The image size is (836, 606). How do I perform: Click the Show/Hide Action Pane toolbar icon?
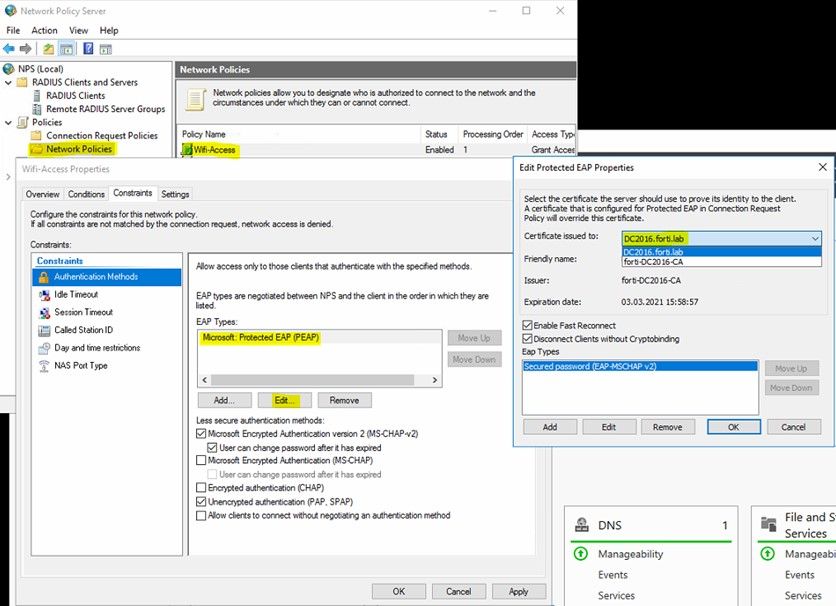[x=106, y=50]
